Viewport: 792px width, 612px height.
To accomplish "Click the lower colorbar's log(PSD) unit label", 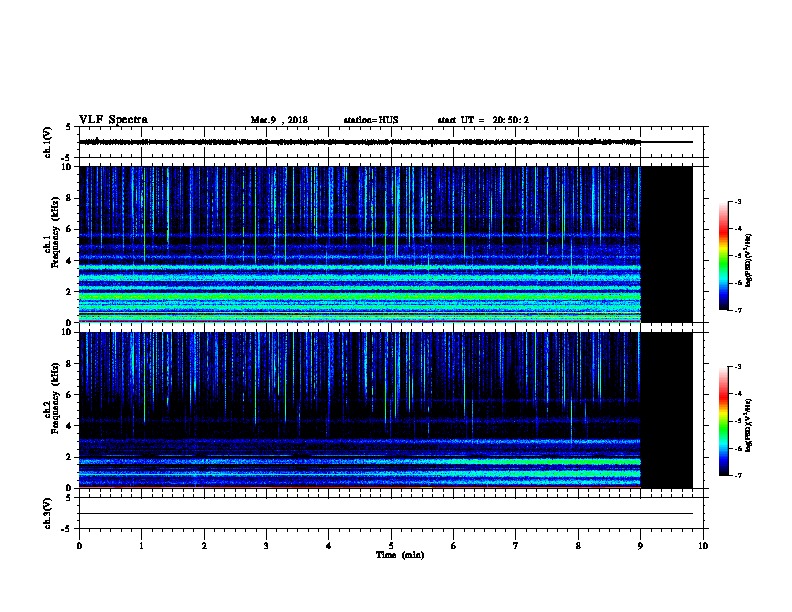I will [748, 425].
